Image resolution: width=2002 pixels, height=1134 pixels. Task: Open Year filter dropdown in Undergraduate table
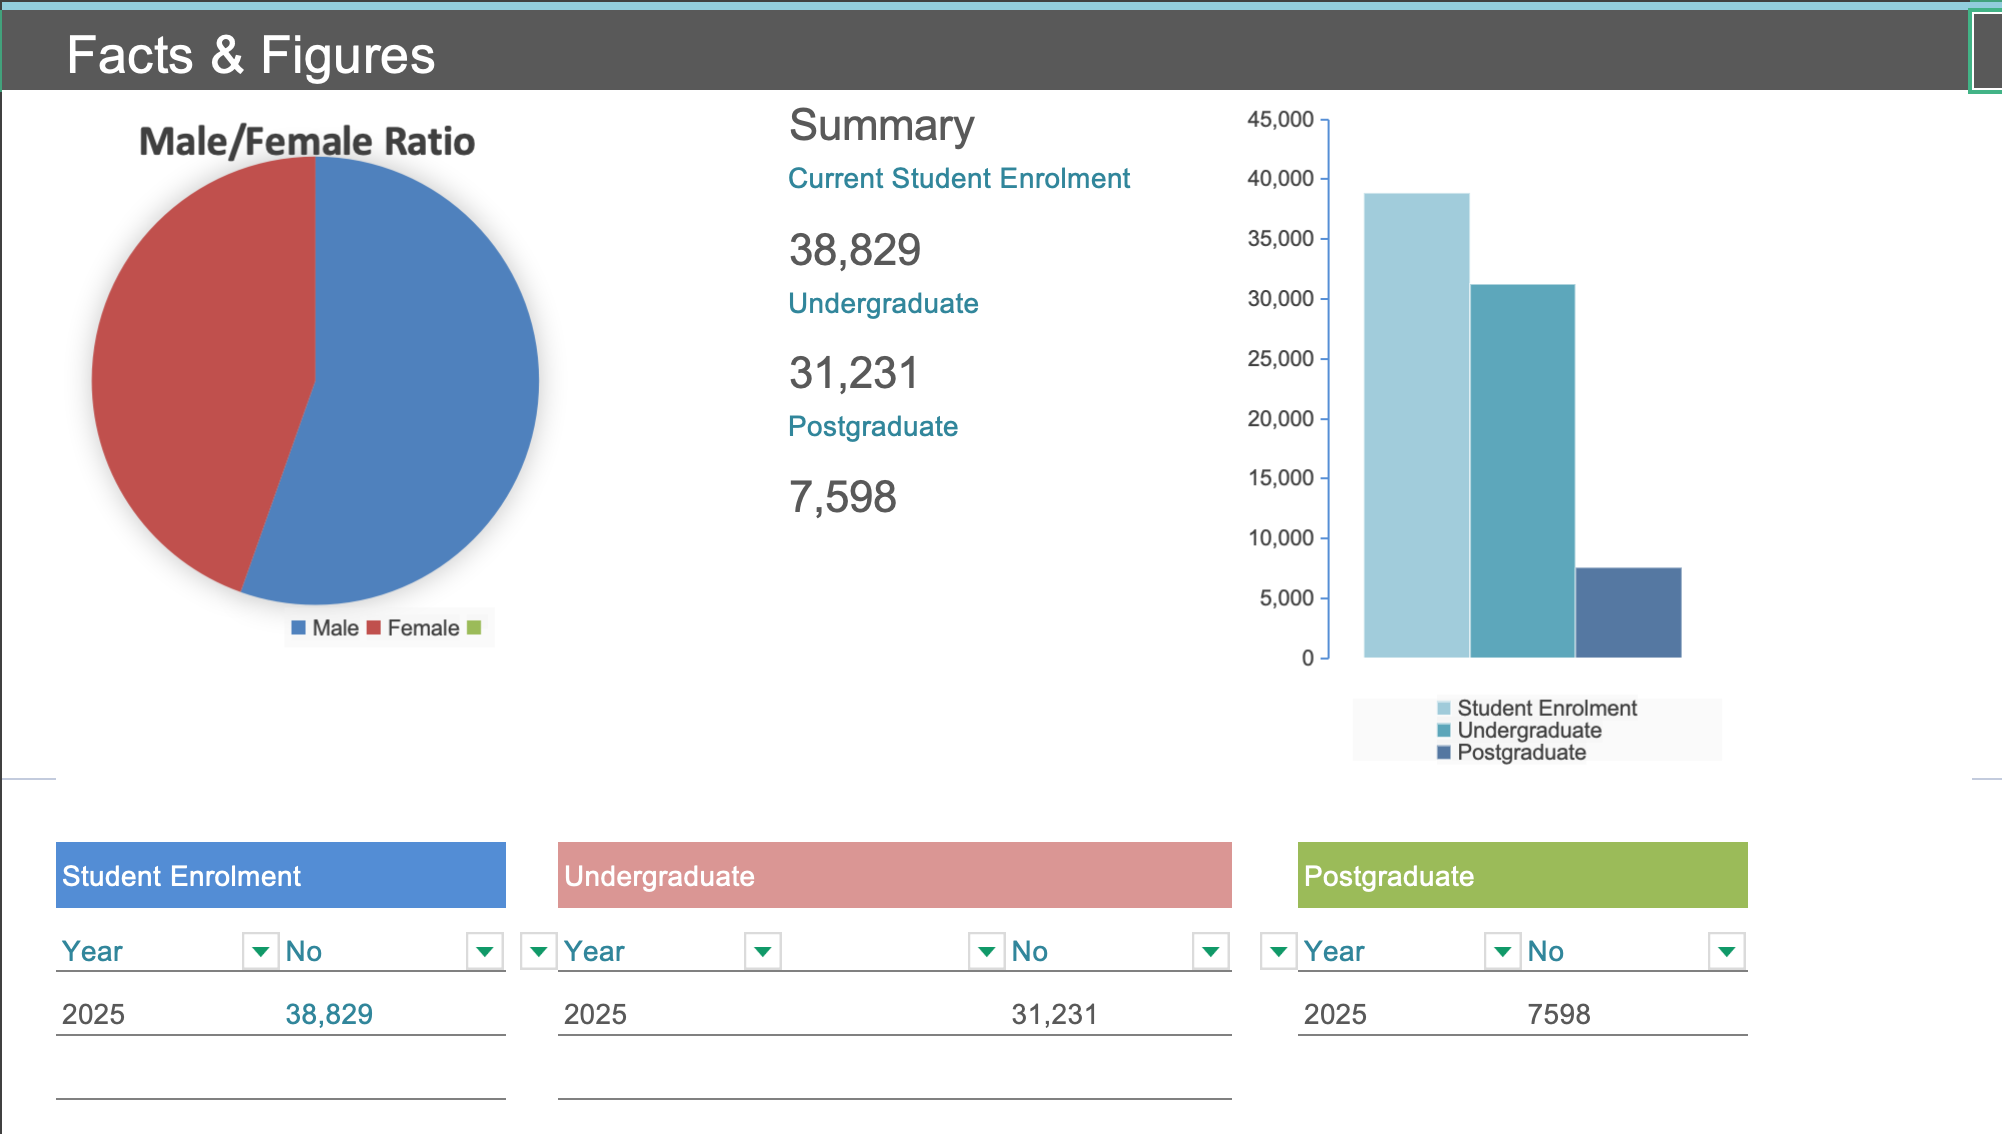click(763, 951)
